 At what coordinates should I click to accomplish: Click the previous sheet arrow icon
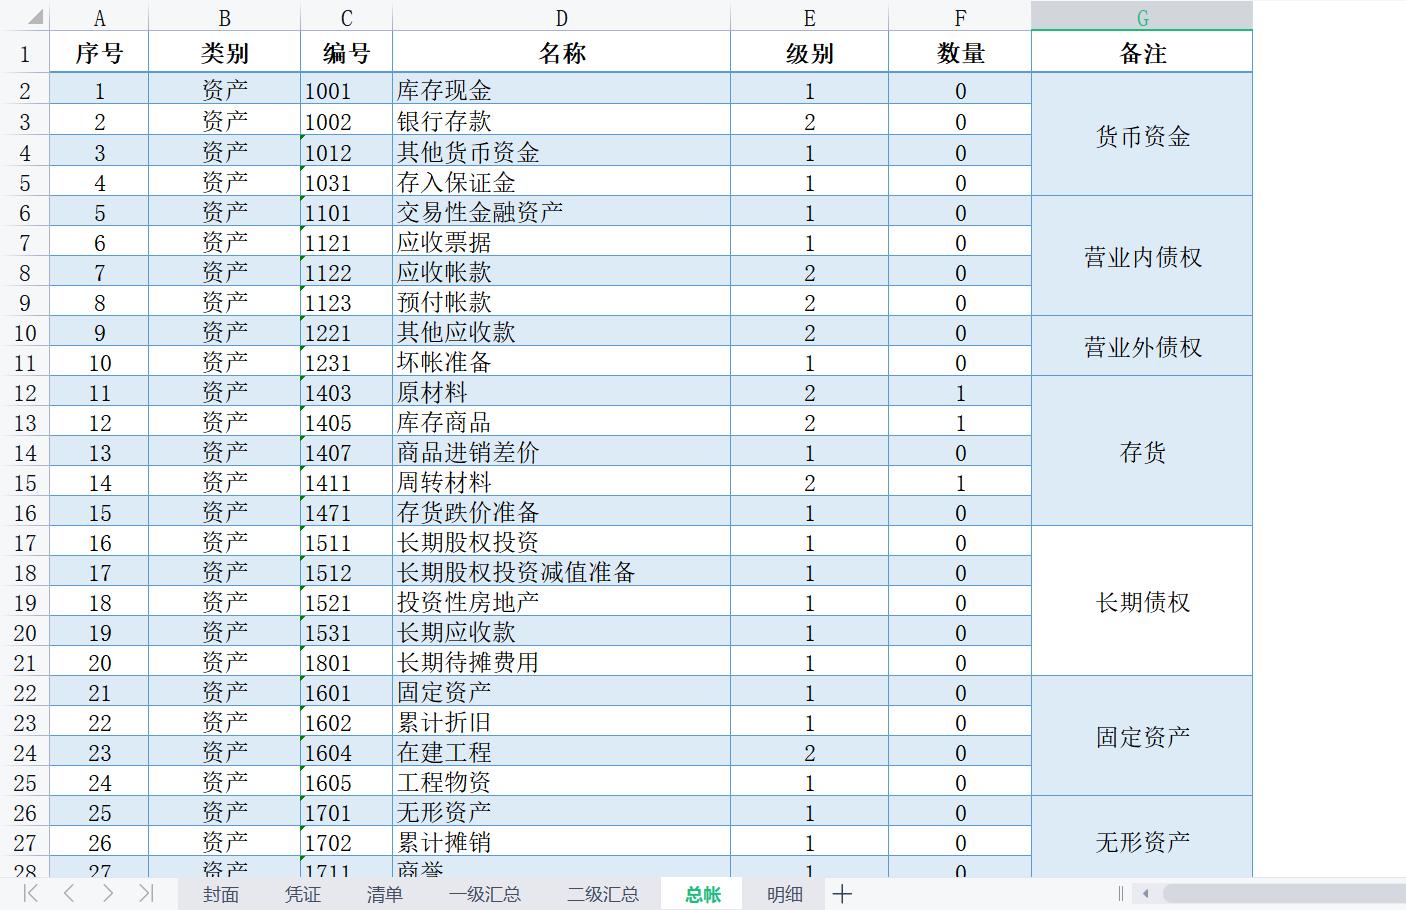[x=68, y=895]
